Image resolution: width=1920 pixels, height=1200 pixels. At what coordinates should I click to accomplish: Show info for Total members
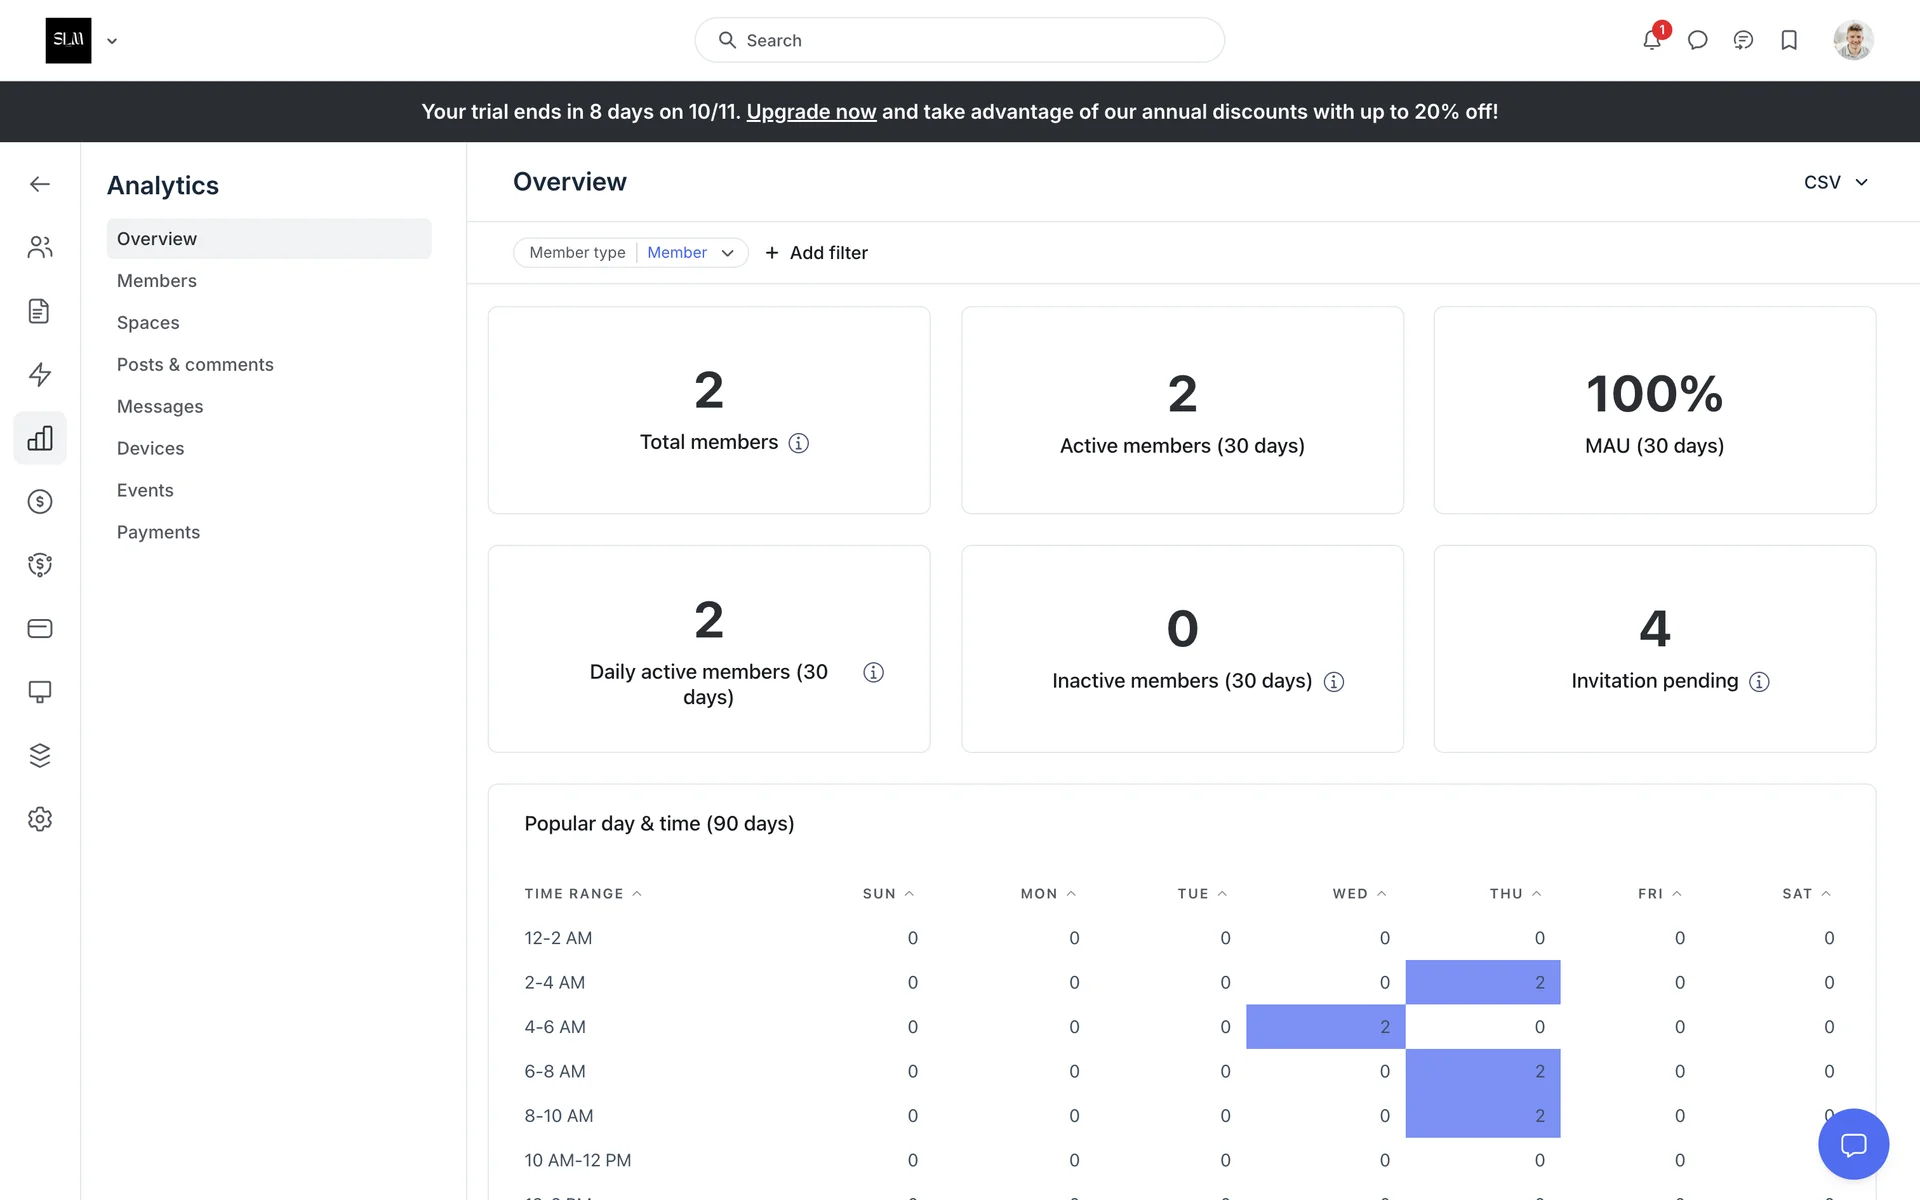798,443
